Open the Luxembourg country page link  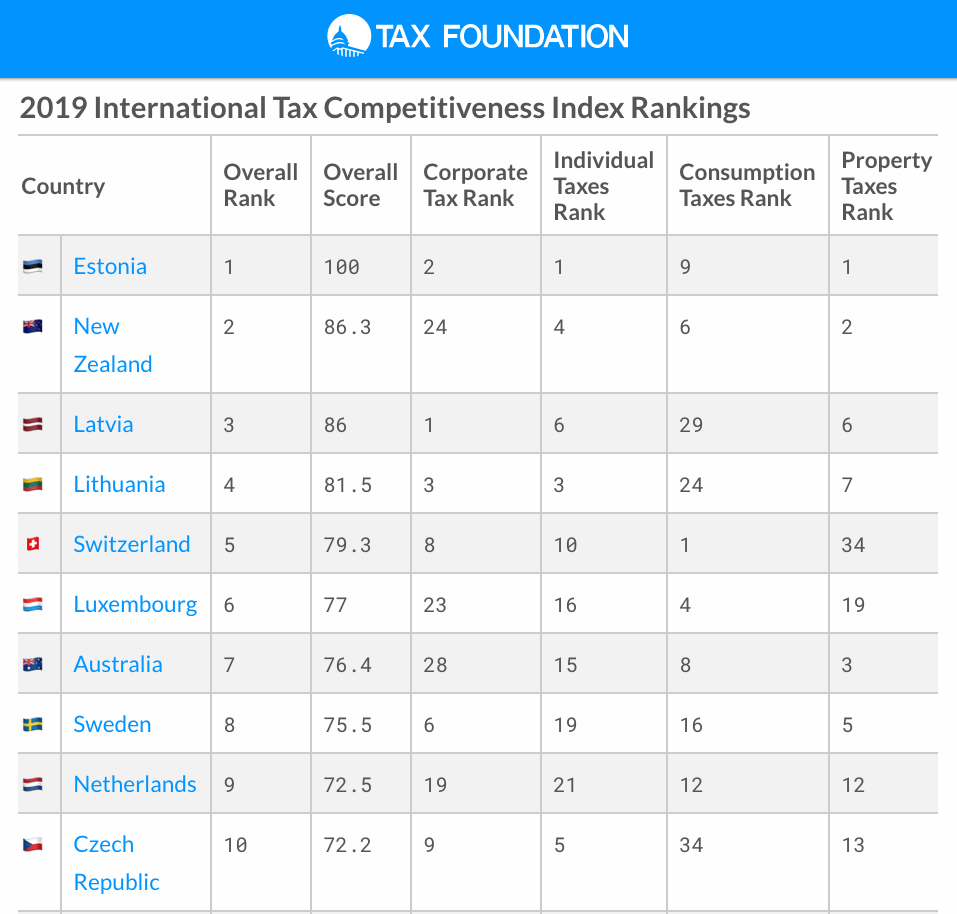coord(135,605)
